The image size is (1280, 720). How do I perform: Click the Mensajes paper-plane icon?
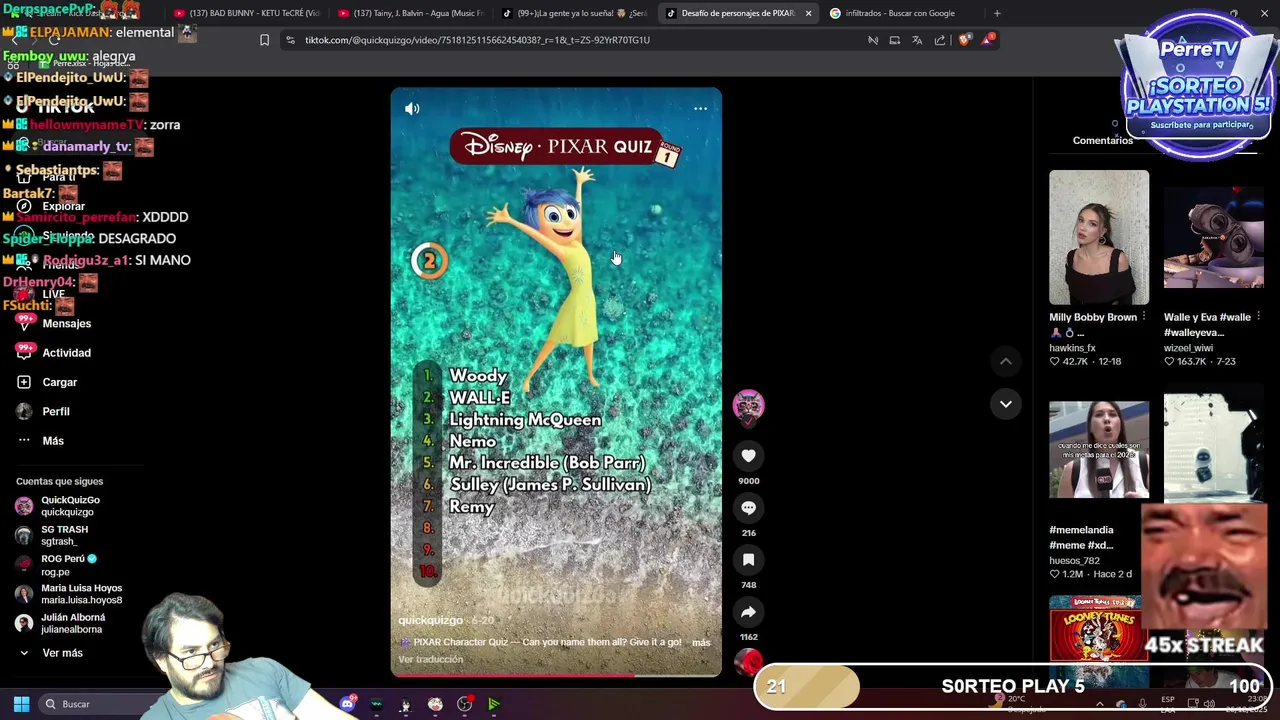[24, 323]
